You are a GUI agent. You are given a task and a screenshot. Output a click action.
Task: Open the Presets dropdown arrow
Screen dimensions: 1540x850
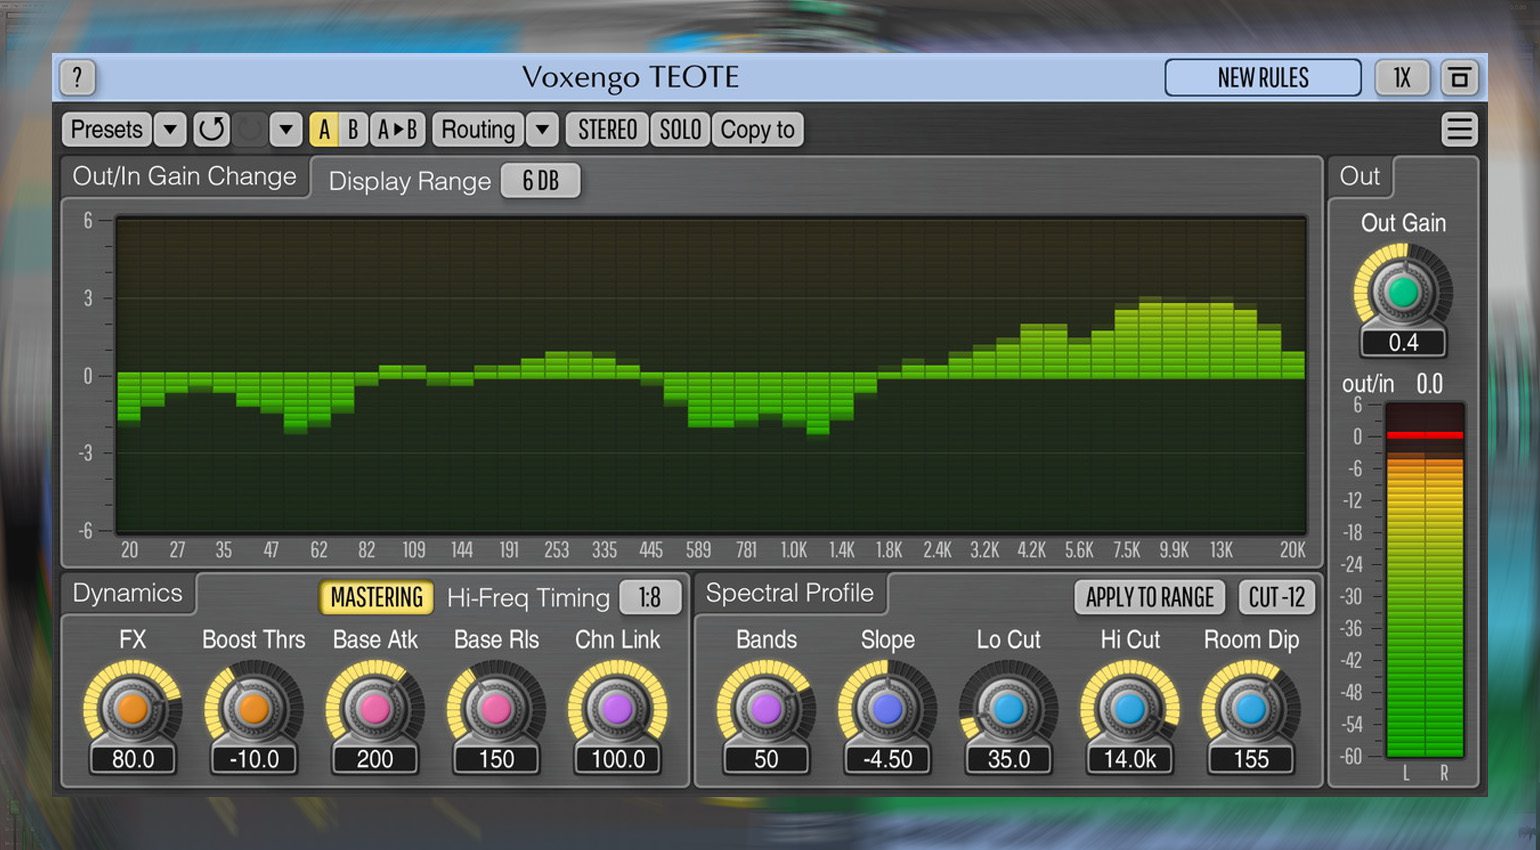(171, 129)
